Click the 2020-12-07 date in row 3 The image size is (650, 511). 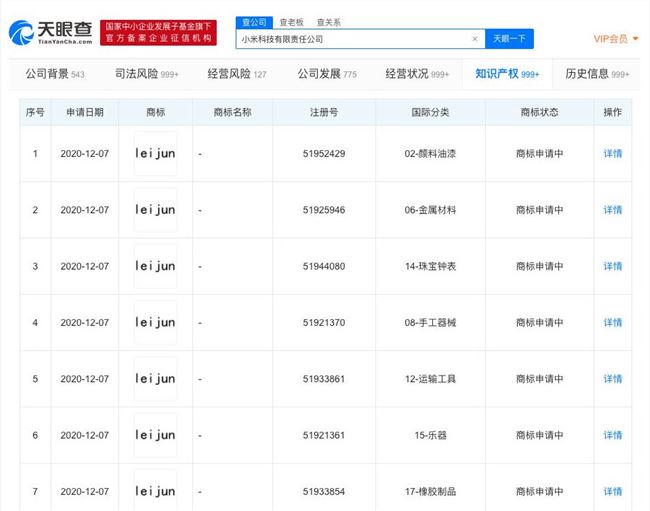tap(85, 266)
